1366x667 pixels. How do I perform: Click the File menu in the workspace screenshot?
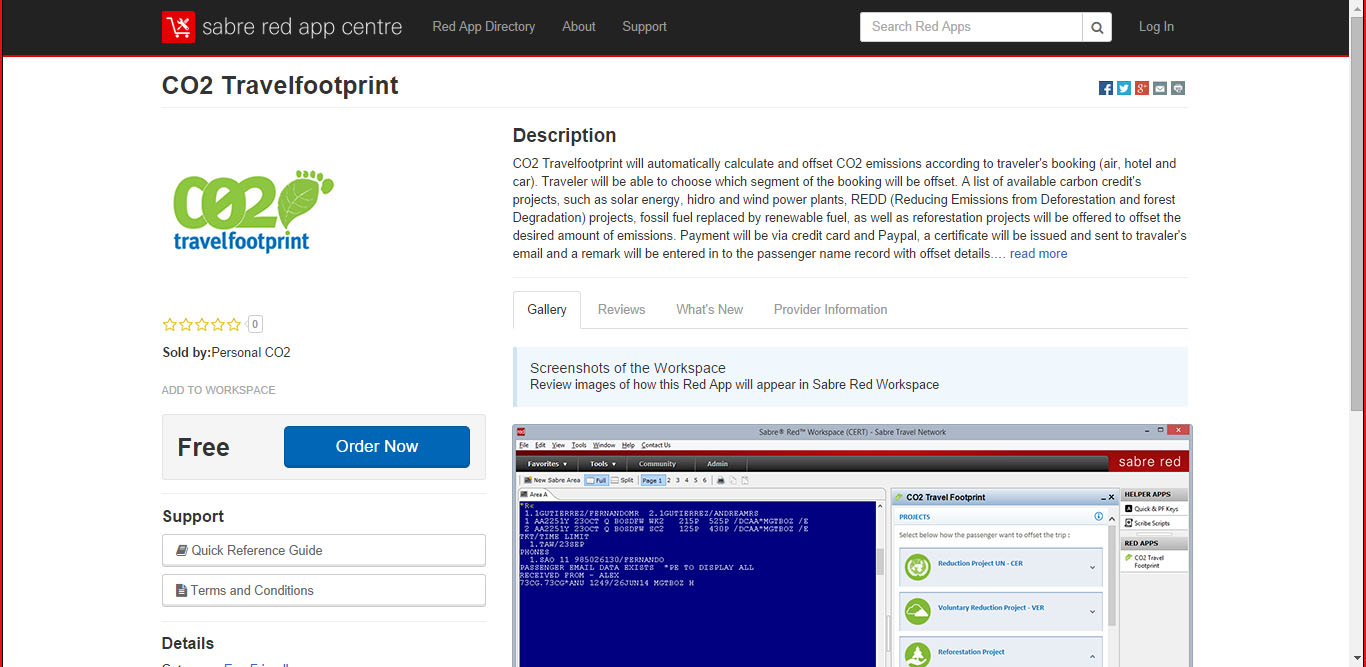(524, 445)
